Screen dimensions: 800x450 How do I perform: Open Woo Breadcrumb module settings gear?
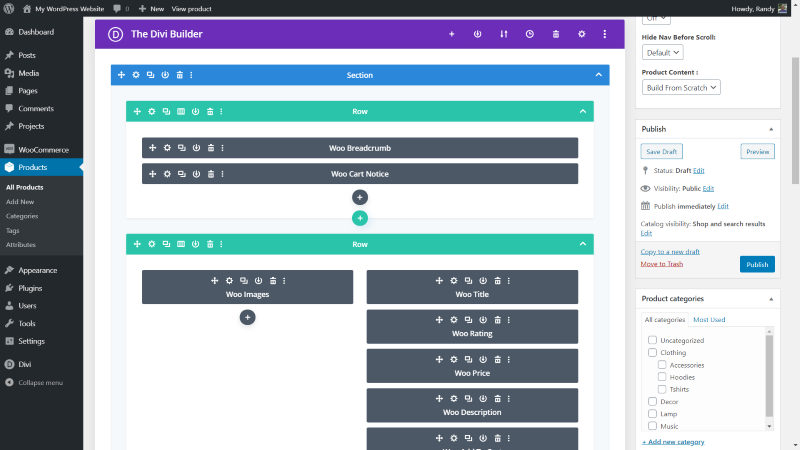[167, 148]
